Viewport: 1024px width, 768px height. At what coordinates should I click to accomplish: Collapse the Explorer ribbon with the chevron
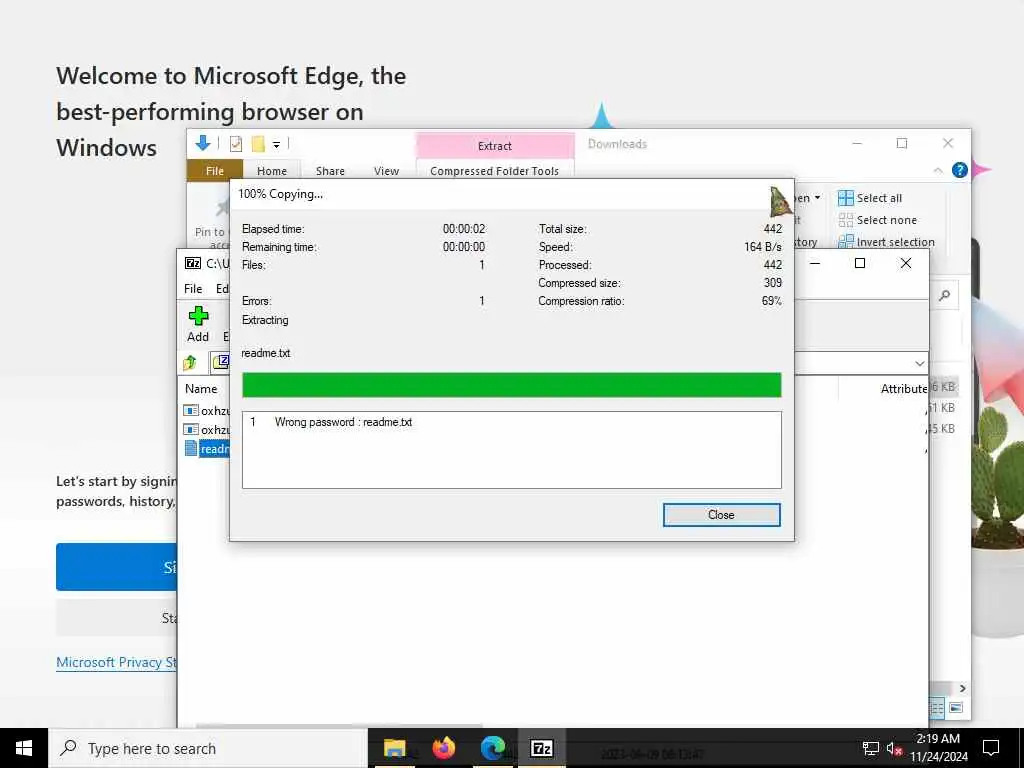point(938,170)
